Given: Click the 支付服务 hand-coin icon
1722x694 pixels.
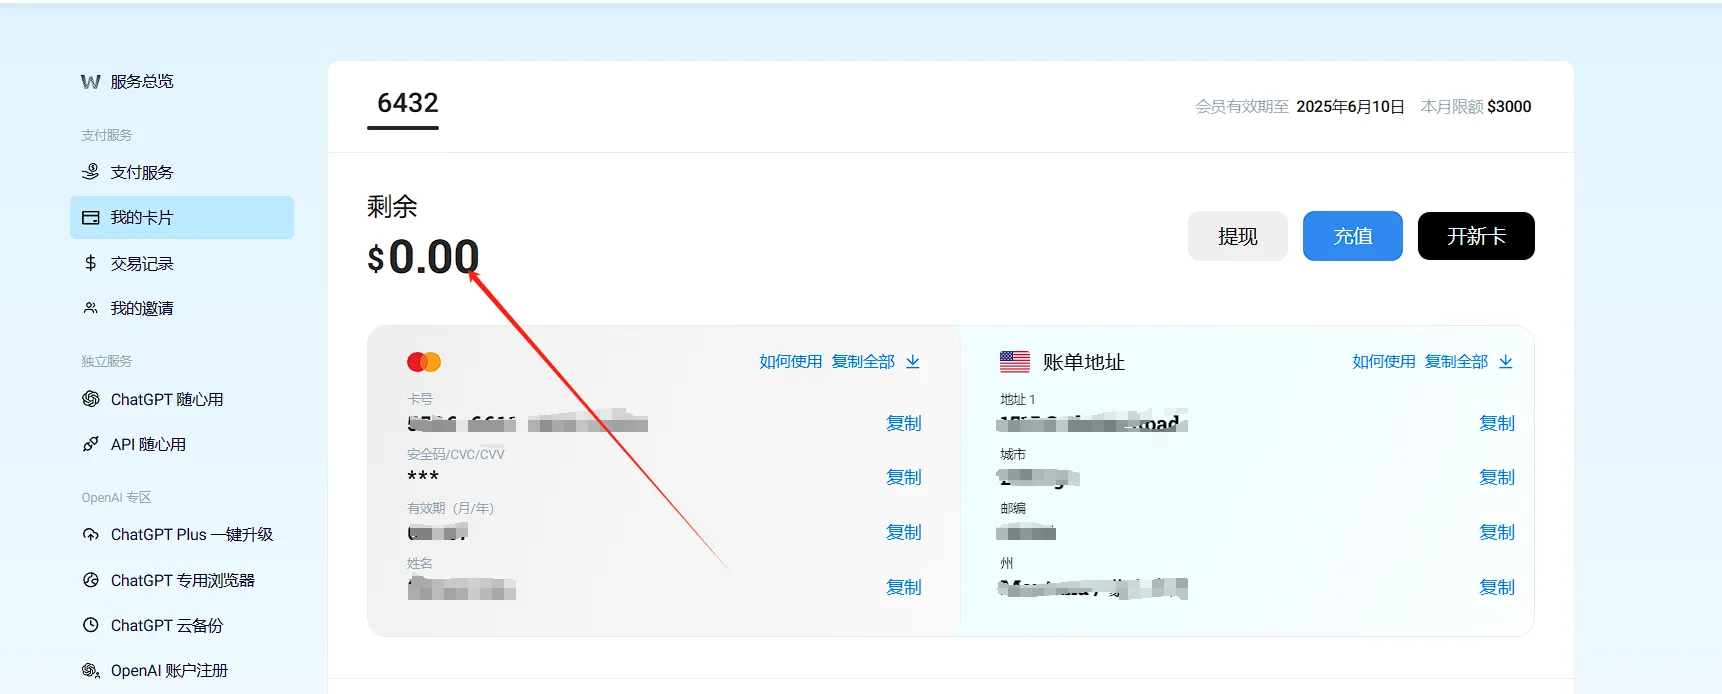Looking at the screenshot, I should [x=91, y=172].
